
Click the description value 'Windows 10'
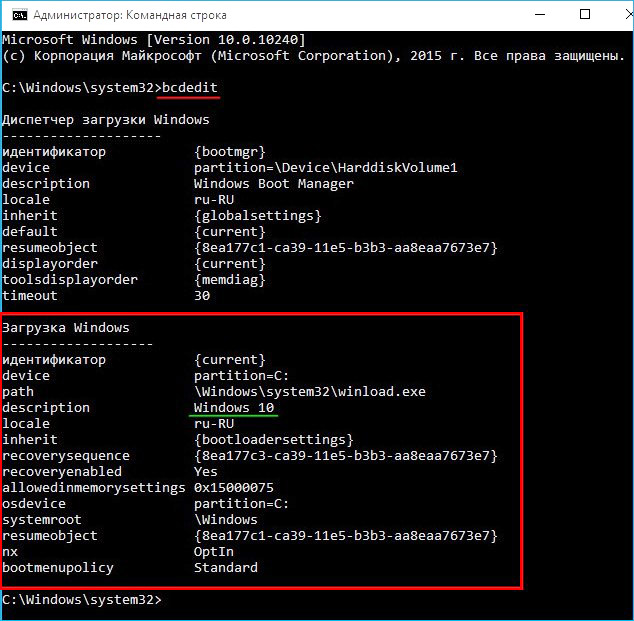click(x=234, y=408)
